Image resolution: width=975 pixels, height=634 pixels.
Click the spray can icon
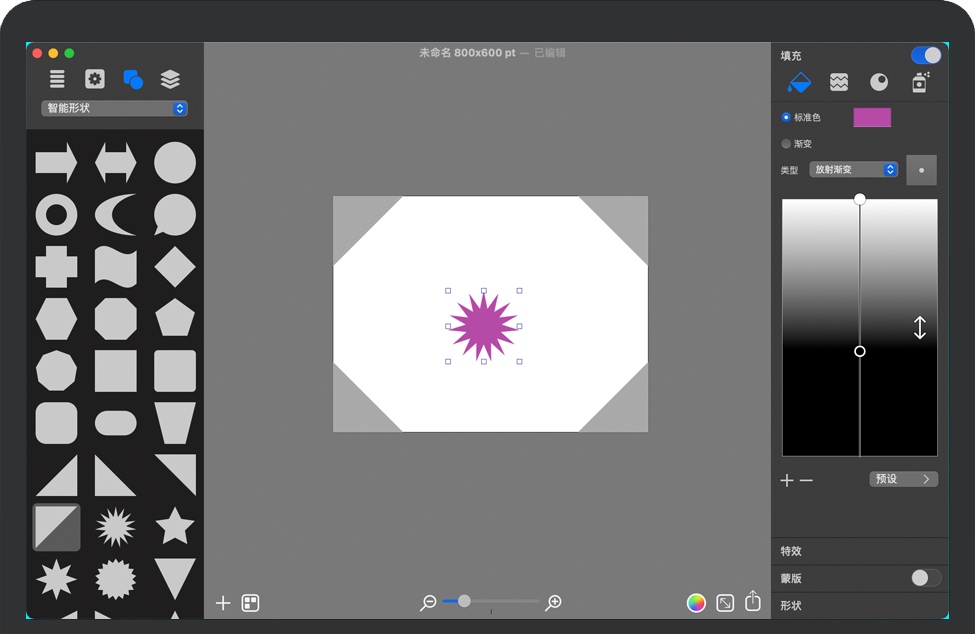coord(920,82)
